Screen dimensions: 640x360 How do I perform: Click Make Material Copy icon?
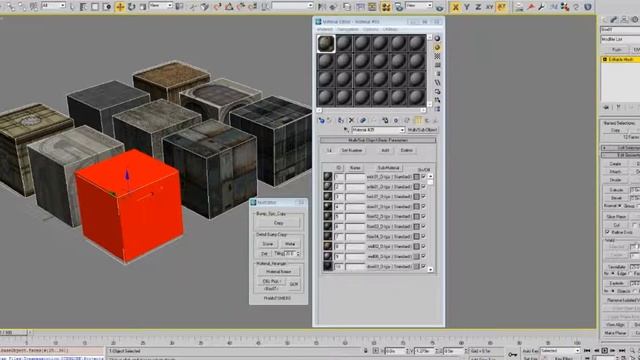point(362,120)
